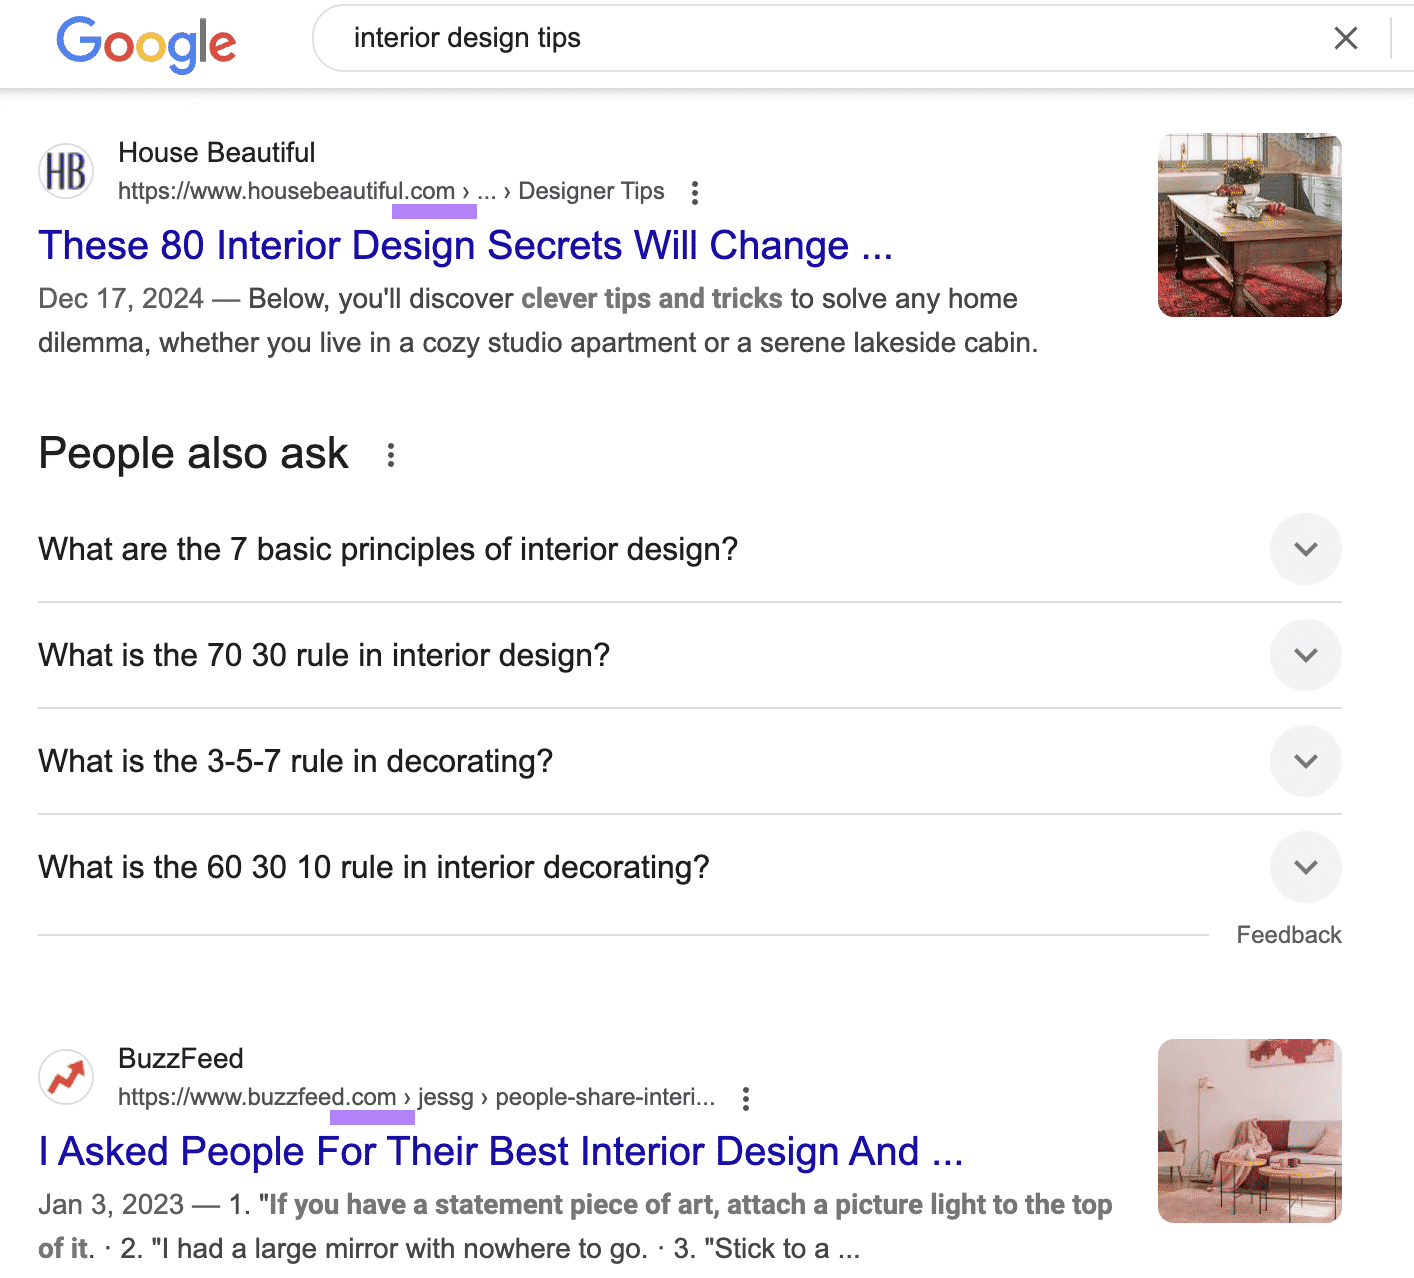Open the three-dot menu next to buzzfeed.com
Viewport: 1414px width, 1278px height.
point(746,1098)
